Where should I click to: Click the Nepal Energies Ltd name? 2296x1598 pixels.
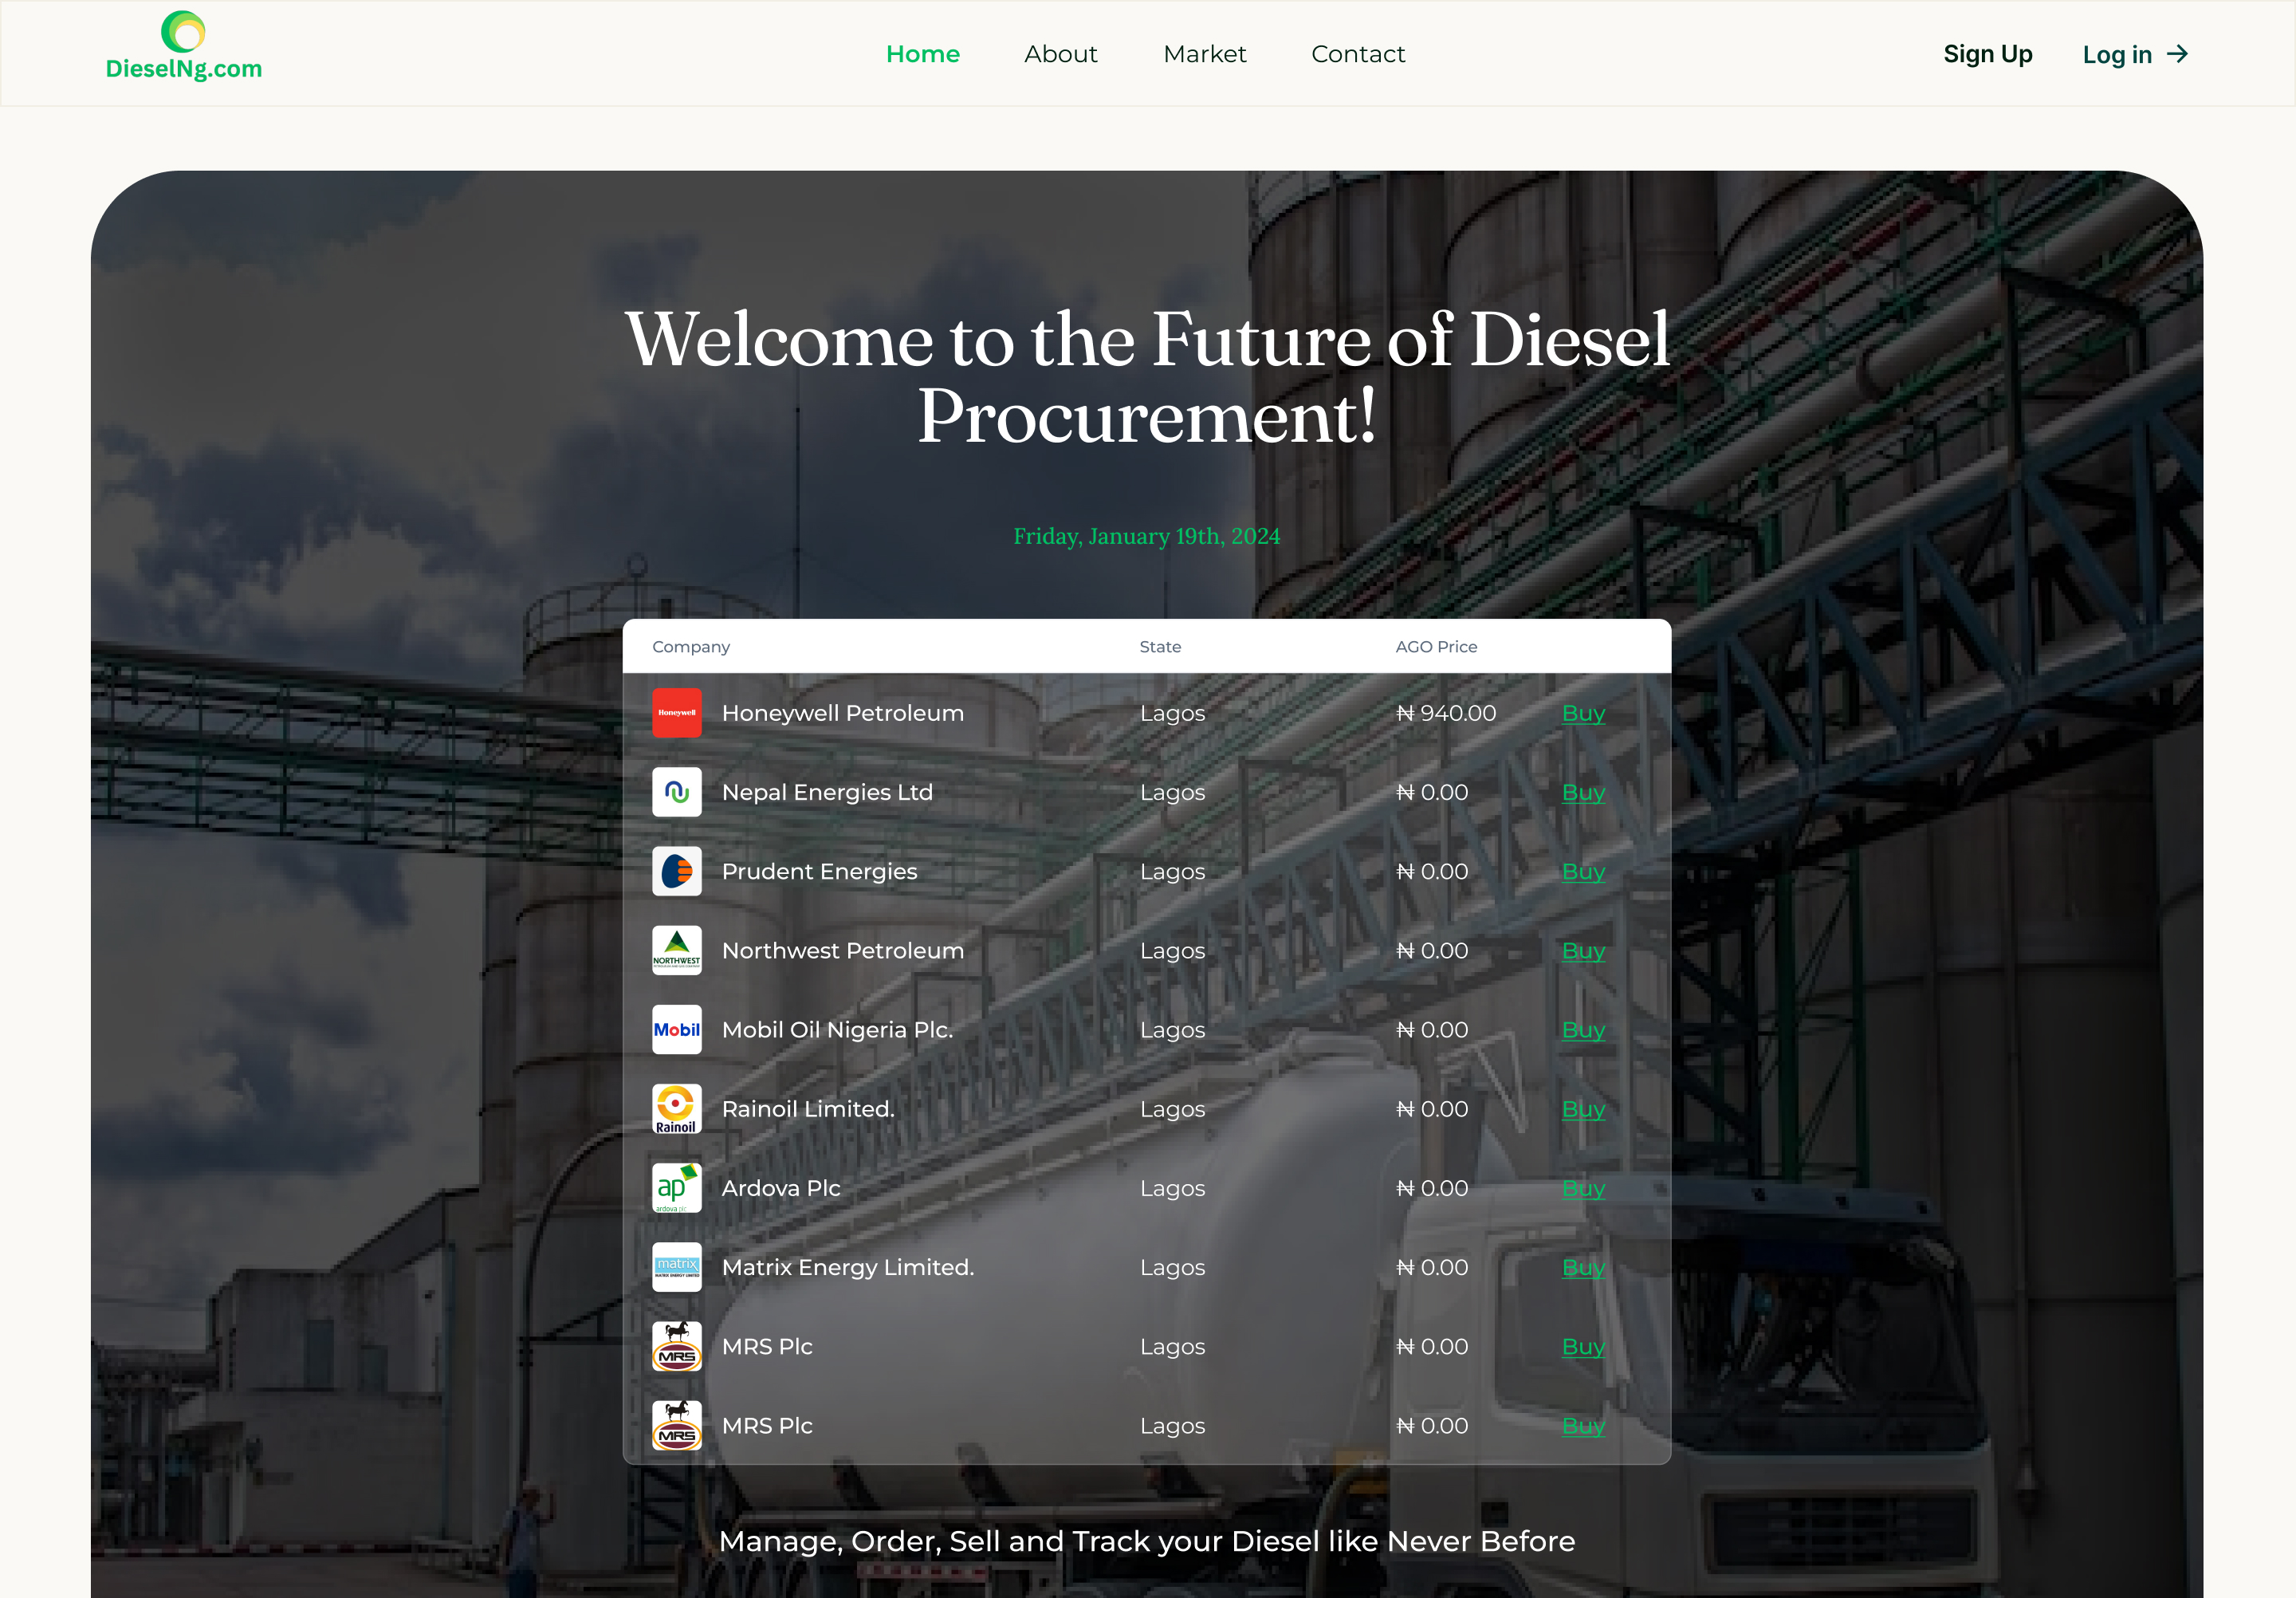[827, 793]
